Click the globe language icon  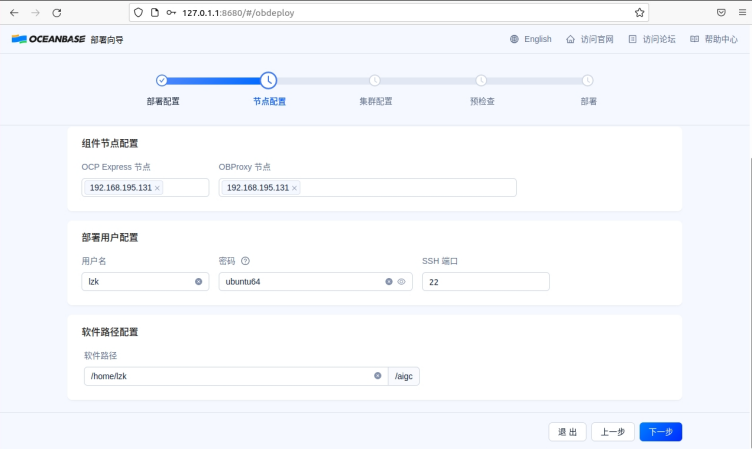click(x=514, y=39)
